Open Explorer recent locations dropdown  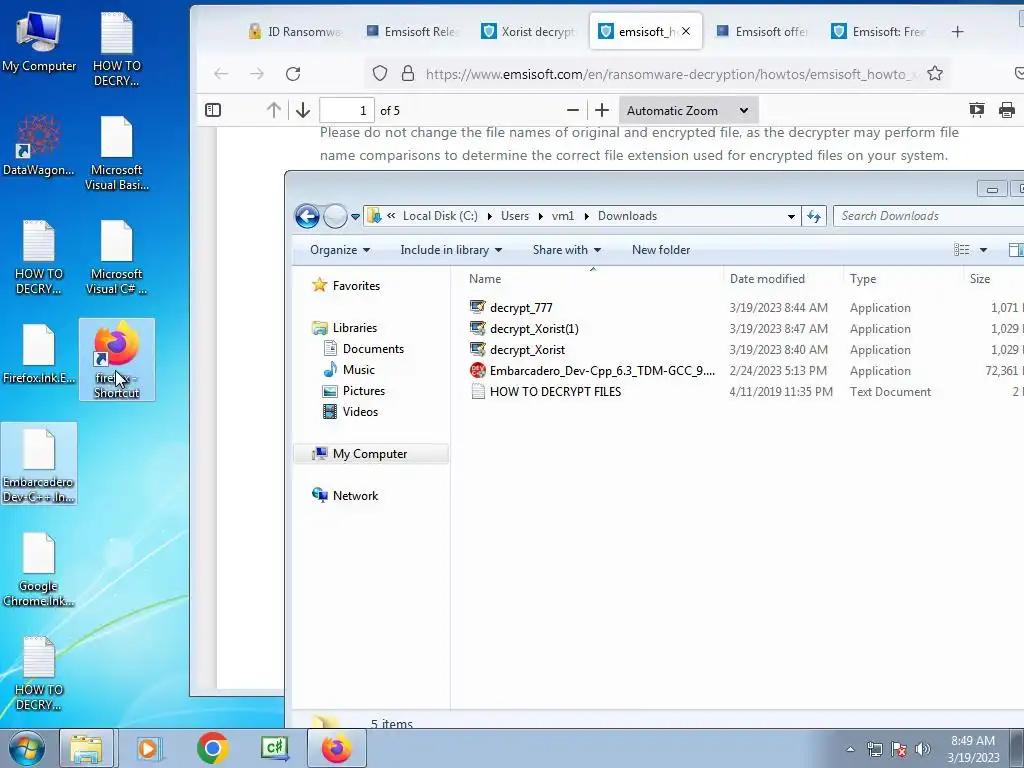click(355, 217)
